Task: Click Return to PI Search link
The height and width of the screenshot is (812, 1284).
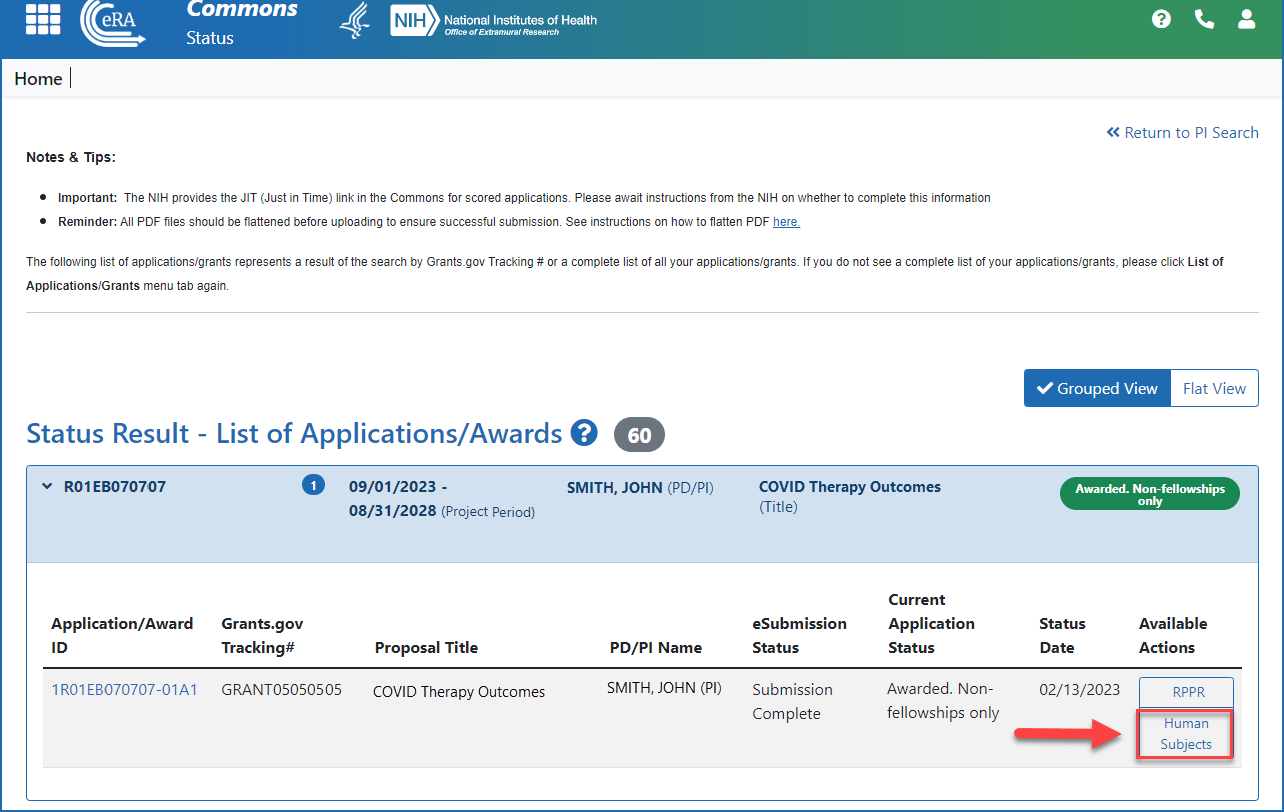Action: (1183, 132)
